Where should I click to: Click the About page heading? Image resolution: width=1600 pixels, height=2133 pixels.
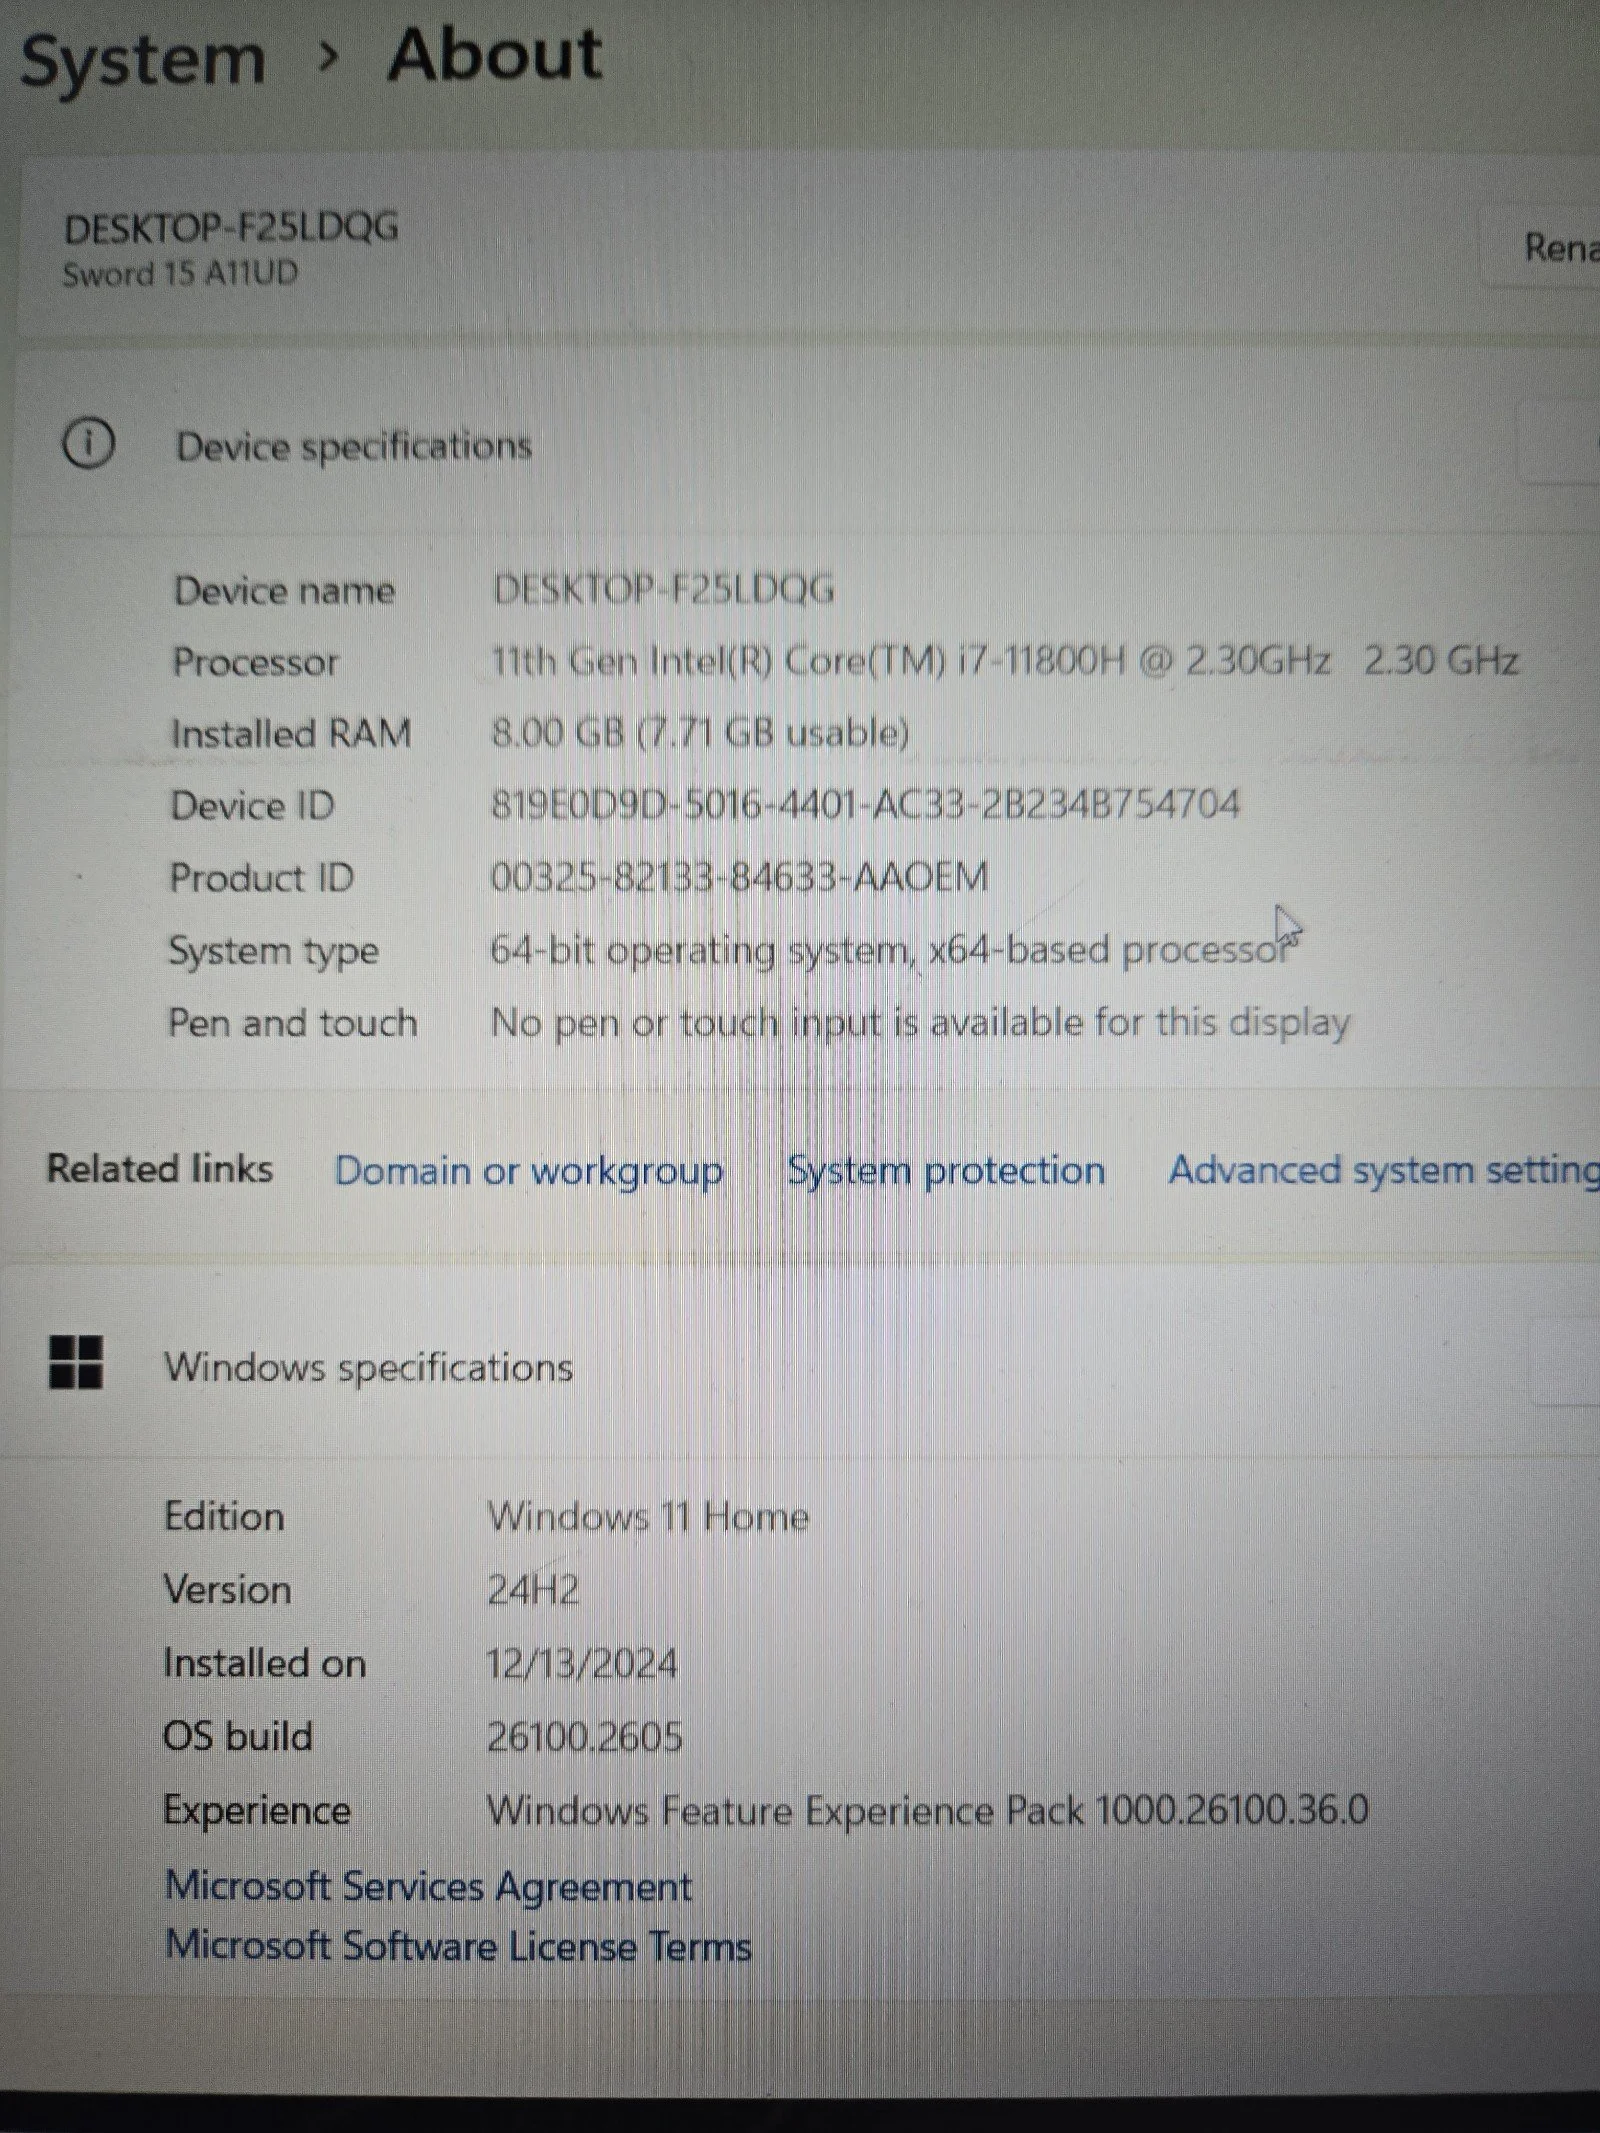point(495,55)
